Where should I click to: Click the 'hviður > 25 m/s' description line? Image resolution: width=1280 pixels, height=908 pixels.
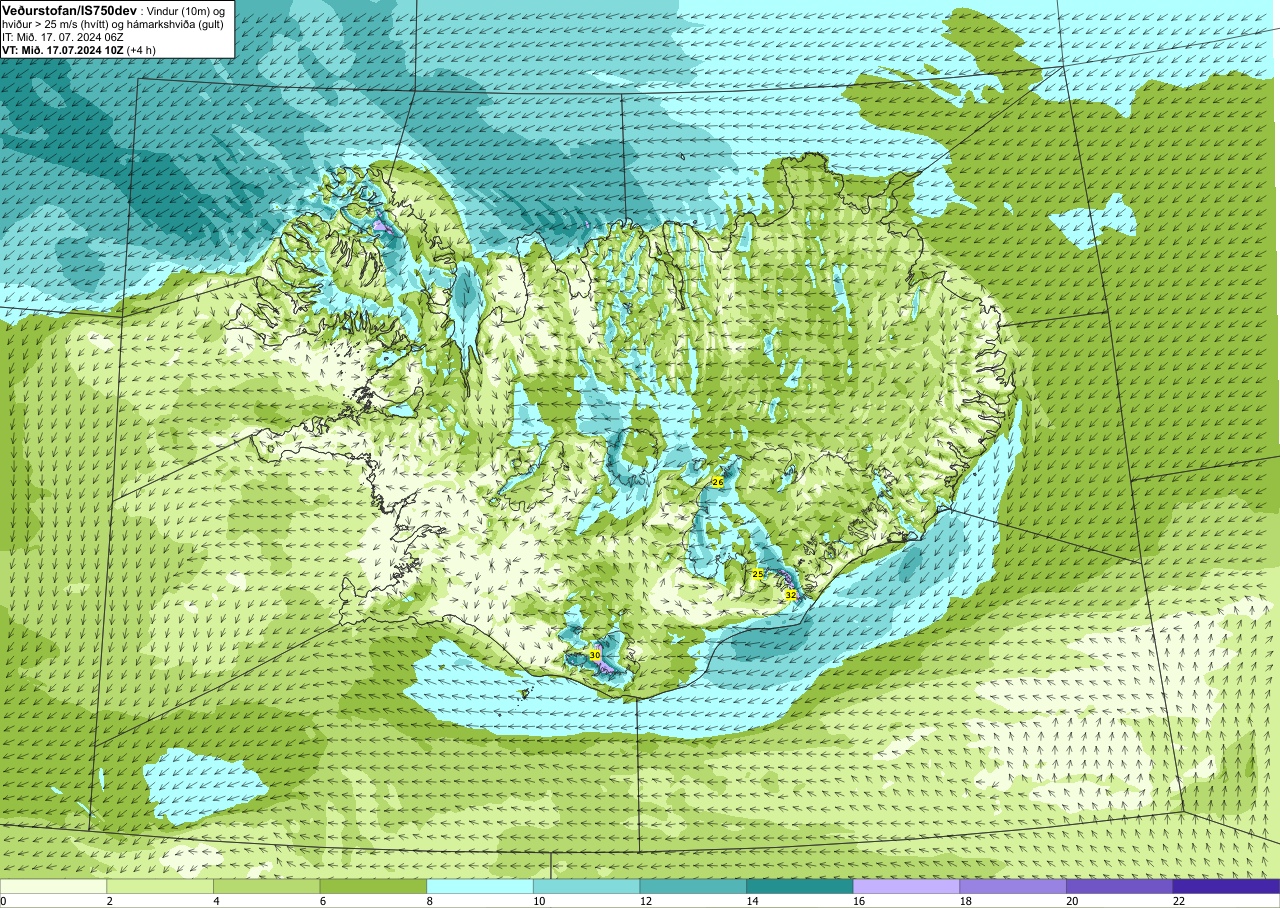click(x=113, y=24)
